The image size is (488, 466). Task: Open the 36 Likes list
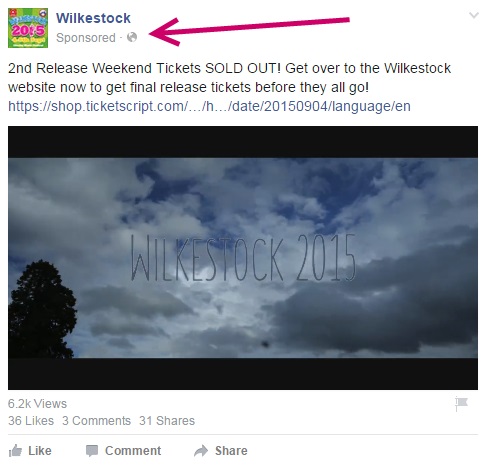[x=31, y=421]
